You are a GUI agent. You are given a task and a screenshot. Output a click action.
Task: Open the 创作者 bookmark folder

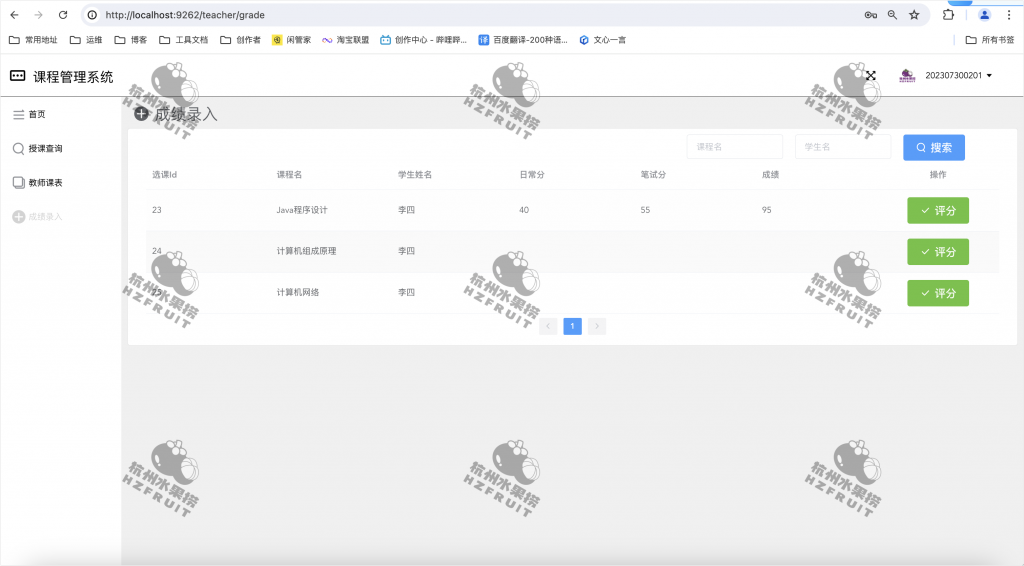(240, 40)
